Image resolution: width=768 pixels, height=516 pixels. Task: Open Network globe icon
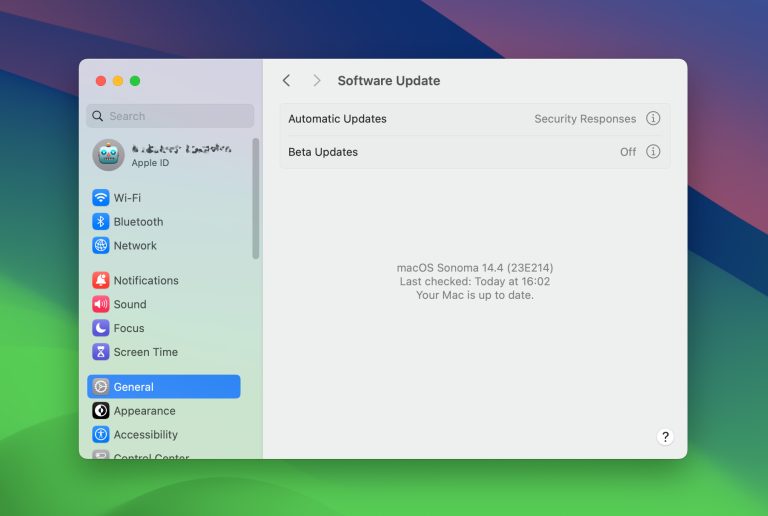coord(101,246)
